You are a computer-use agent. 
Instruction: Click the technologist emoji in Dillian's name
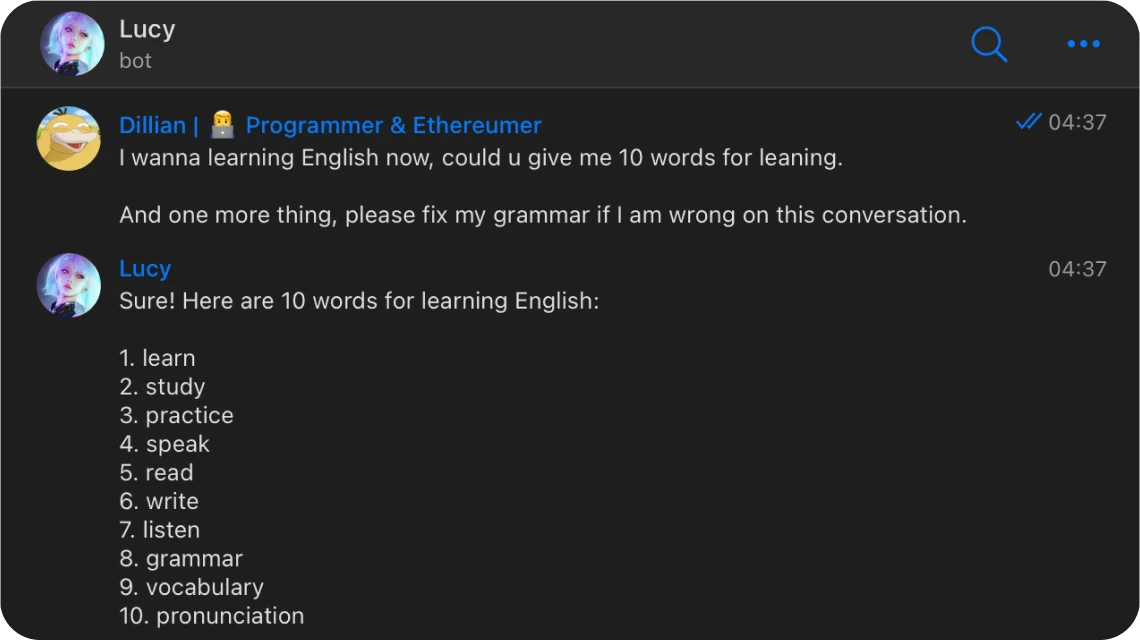pos(222,125)
